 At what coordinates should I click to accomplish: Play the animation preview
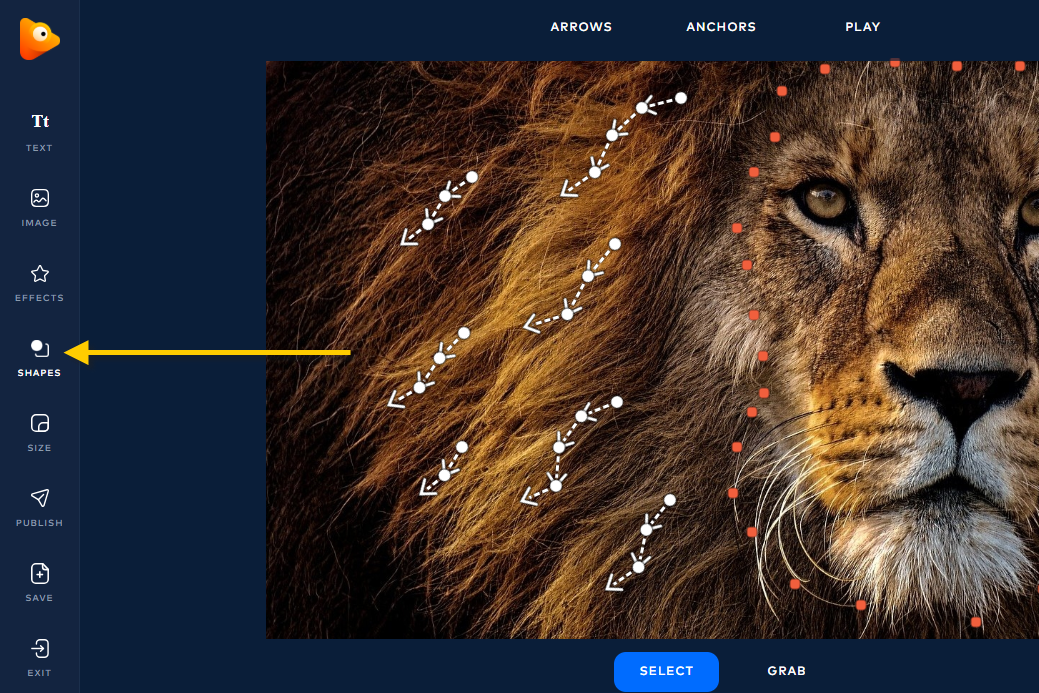(x=863, y=27)
